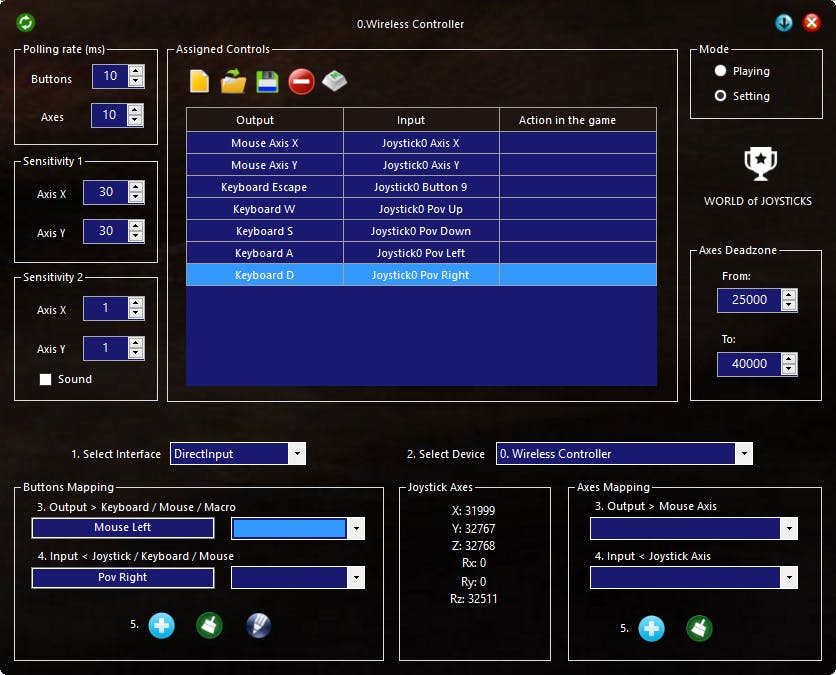The height and width of the screenshot is (675, 836).
Task: Add the button mapping with plus icon
Action: pyautogui.click(x=161, y=625)
